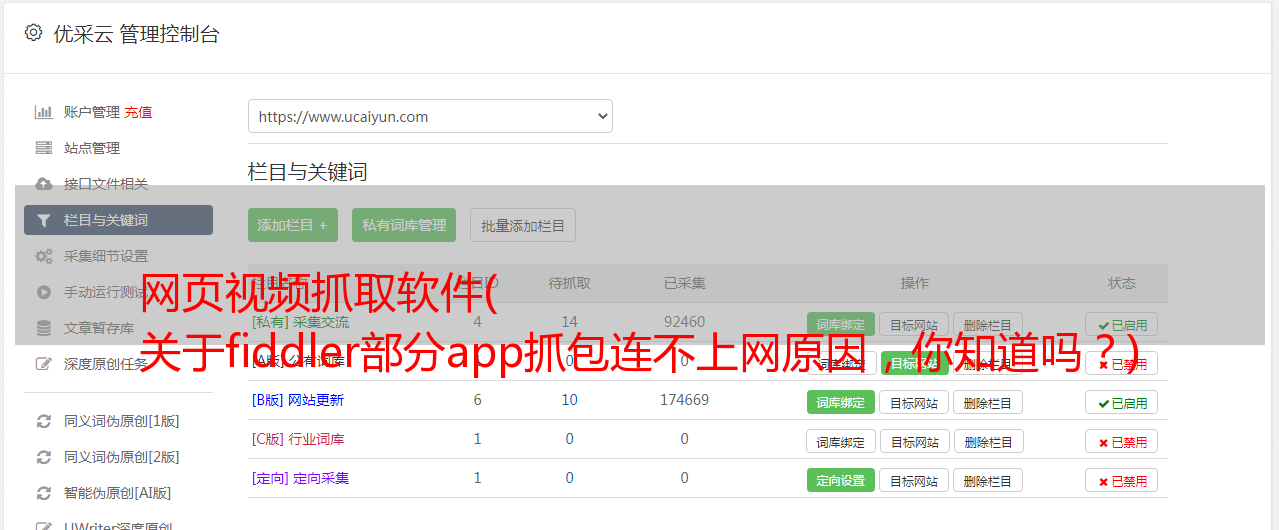
Task: Click 目标网站 in the 定向采集 row
Action: 914,480
